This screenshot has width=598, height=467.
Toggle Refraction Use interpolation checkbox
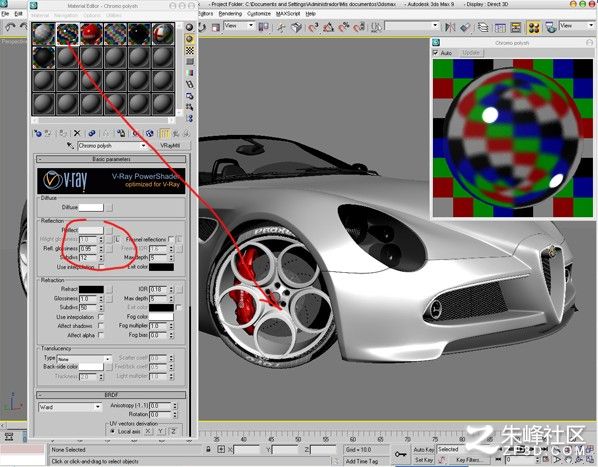[101, 317]
